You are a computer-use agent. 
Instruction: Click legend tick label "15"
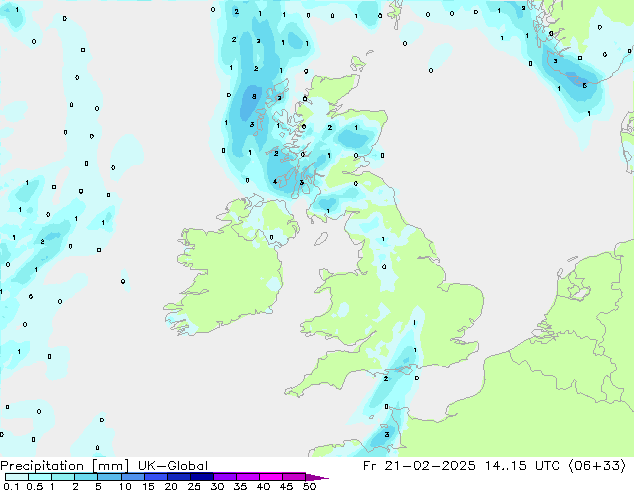[148, 486]
